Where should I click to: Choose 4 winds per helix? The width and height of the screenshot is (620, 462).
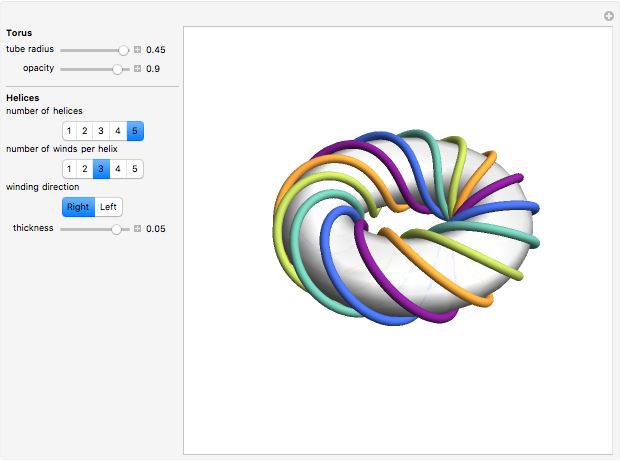point(118,169)
